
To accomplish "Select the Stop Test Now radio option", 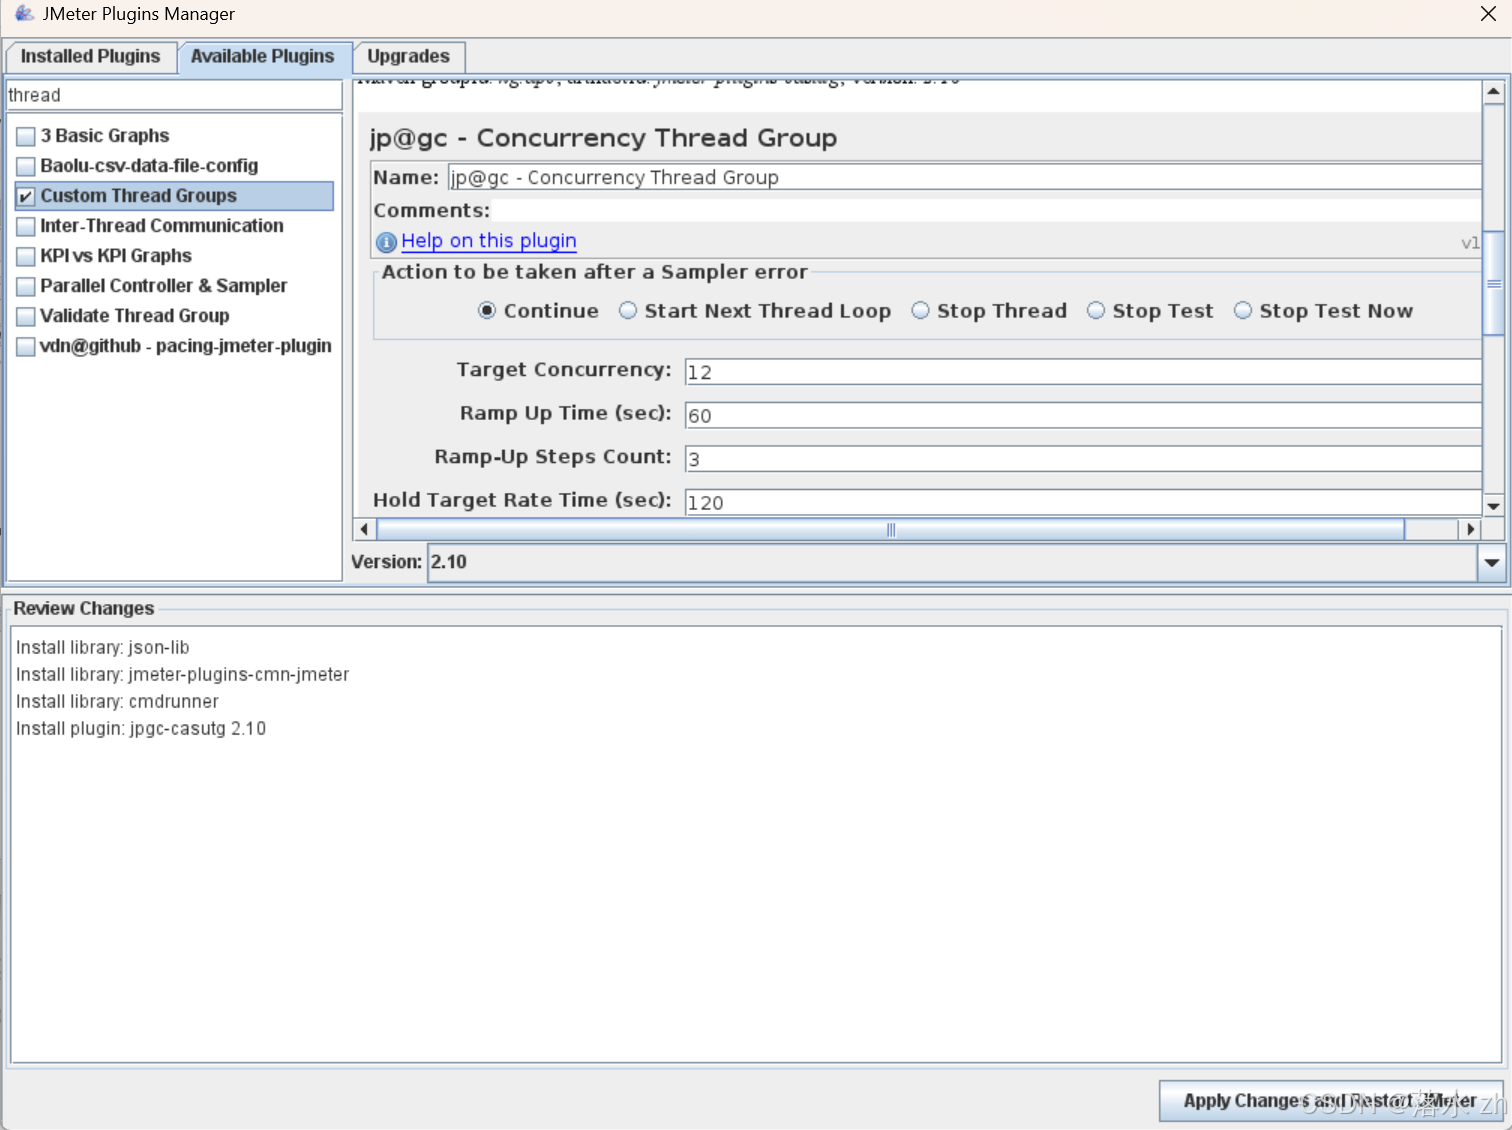I will (1243, 311).
